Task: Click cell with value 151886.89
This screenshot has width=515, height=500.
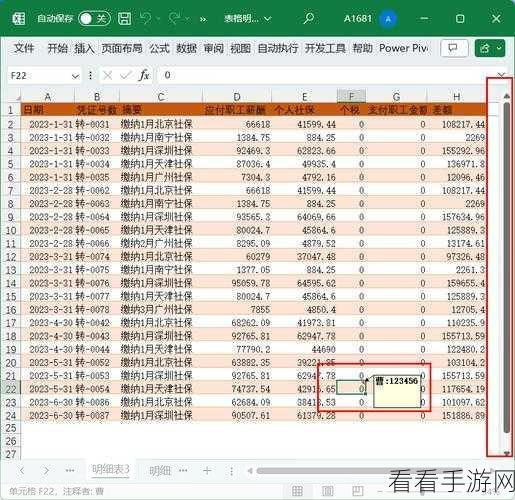Action: pos(456,415)
